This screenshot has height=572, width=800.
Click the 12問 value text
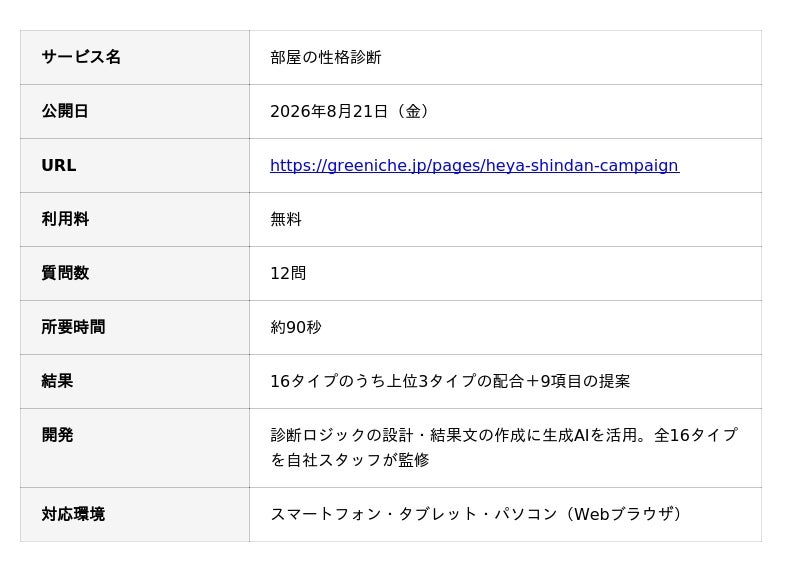[288, 273]
